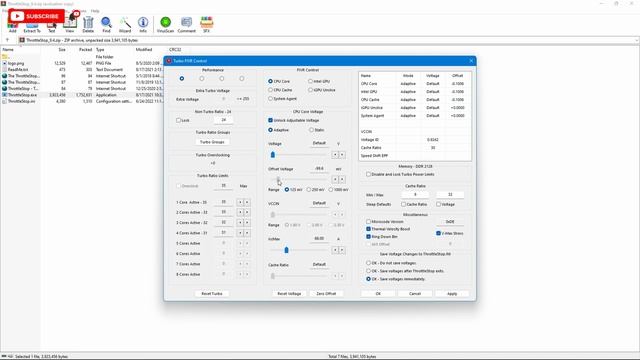Sort file list by Size column
Image resolution: width=640 pixels, height=360 pixels.
click(62, 49)
